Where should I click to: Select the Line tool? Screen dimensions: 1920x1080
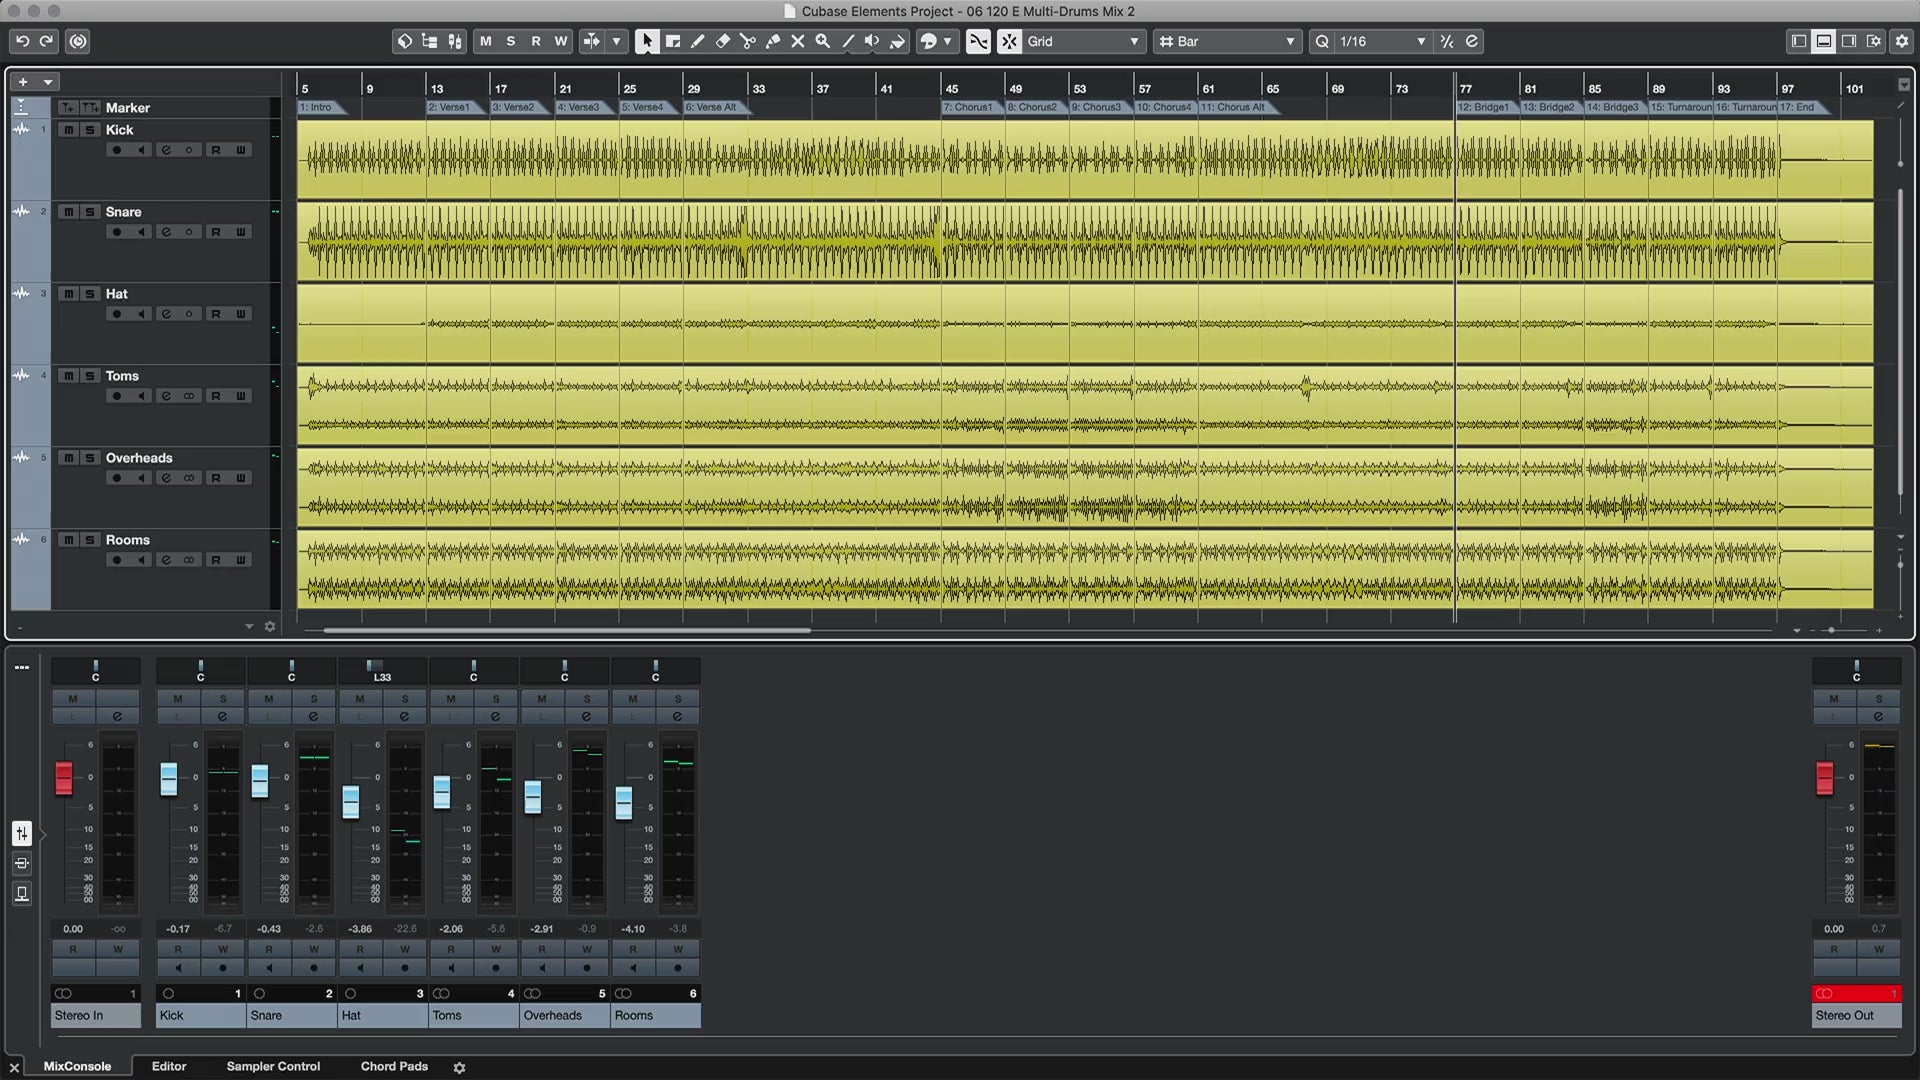click(x=848, y=41)
